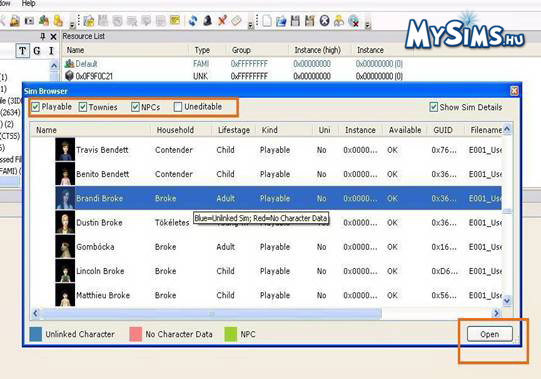Click the sim list scroll down arrow
The width and height of the screenshot is (541, 379).
coord(507,300)
